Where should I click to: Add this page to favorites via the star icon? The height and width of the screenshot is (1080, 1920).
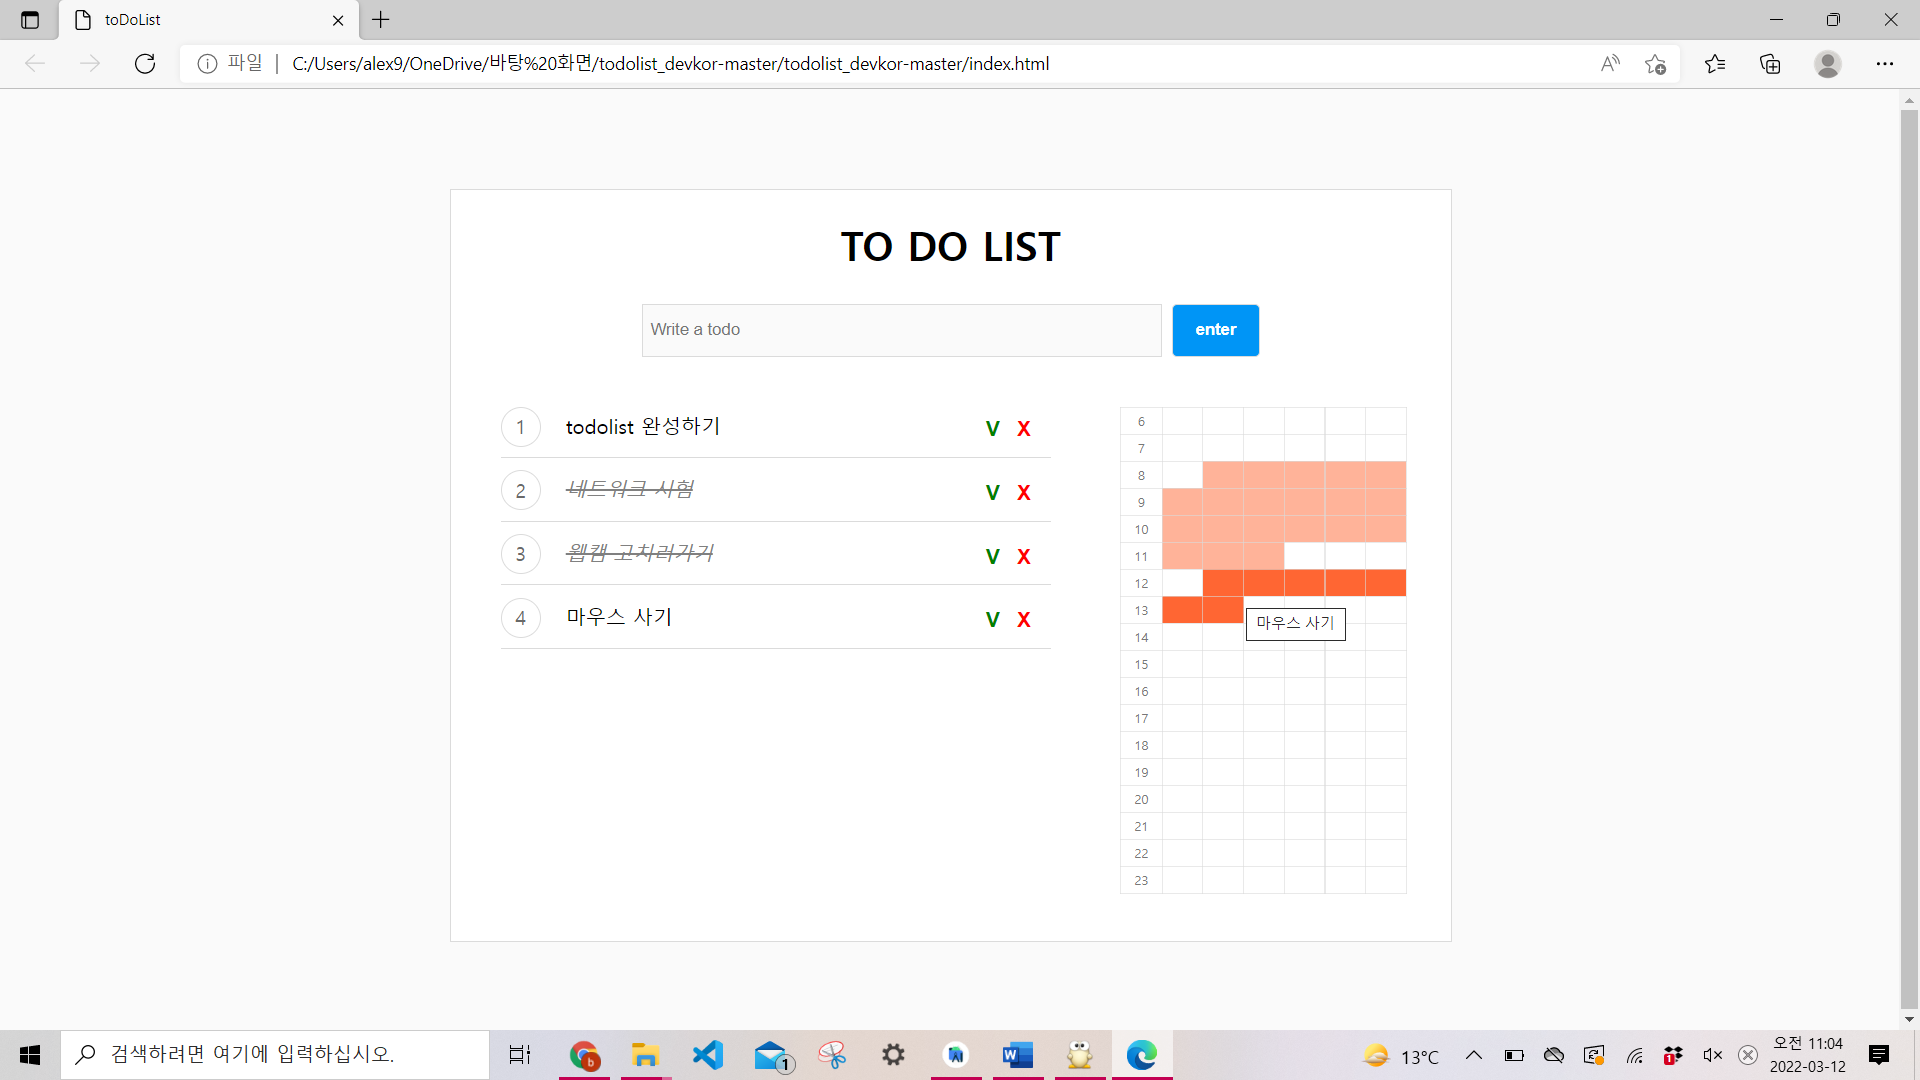[1656, 63]
